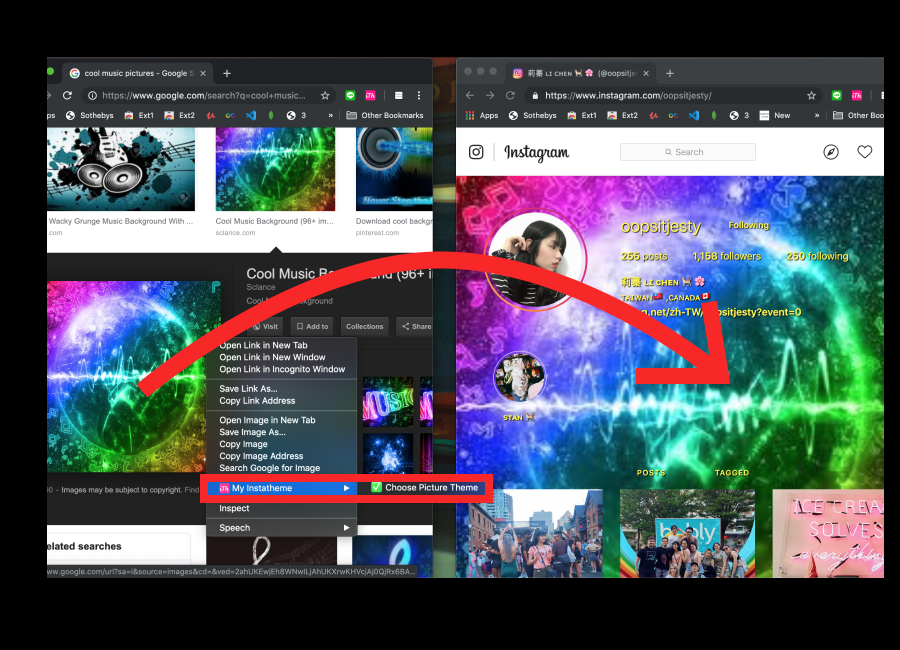Expand Speech submenu
The width and height of the screenshot is (900, 650).
281,528
